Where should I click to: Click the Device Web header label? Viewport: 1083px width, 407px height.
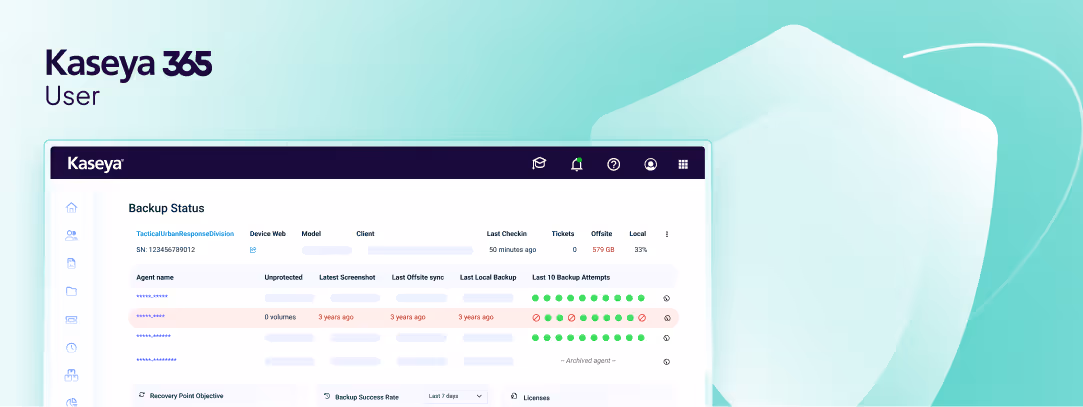point(267,234)
